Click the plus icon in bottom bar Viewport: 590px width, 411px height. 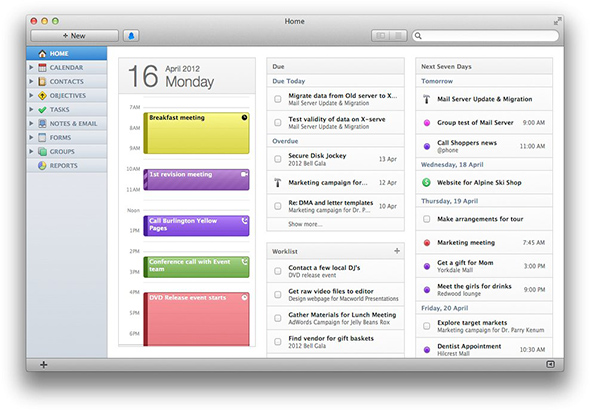(44, 364)
